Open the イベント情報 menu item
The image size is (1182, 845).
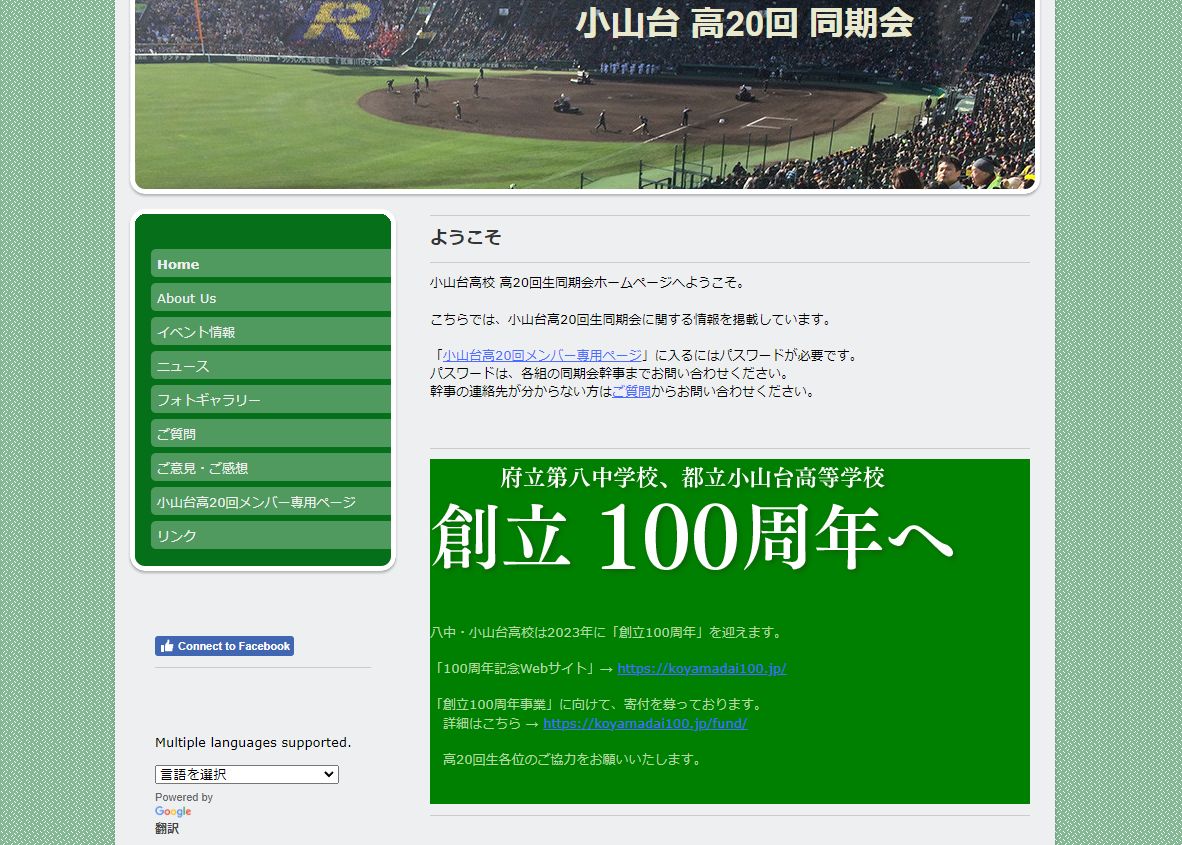270,332
